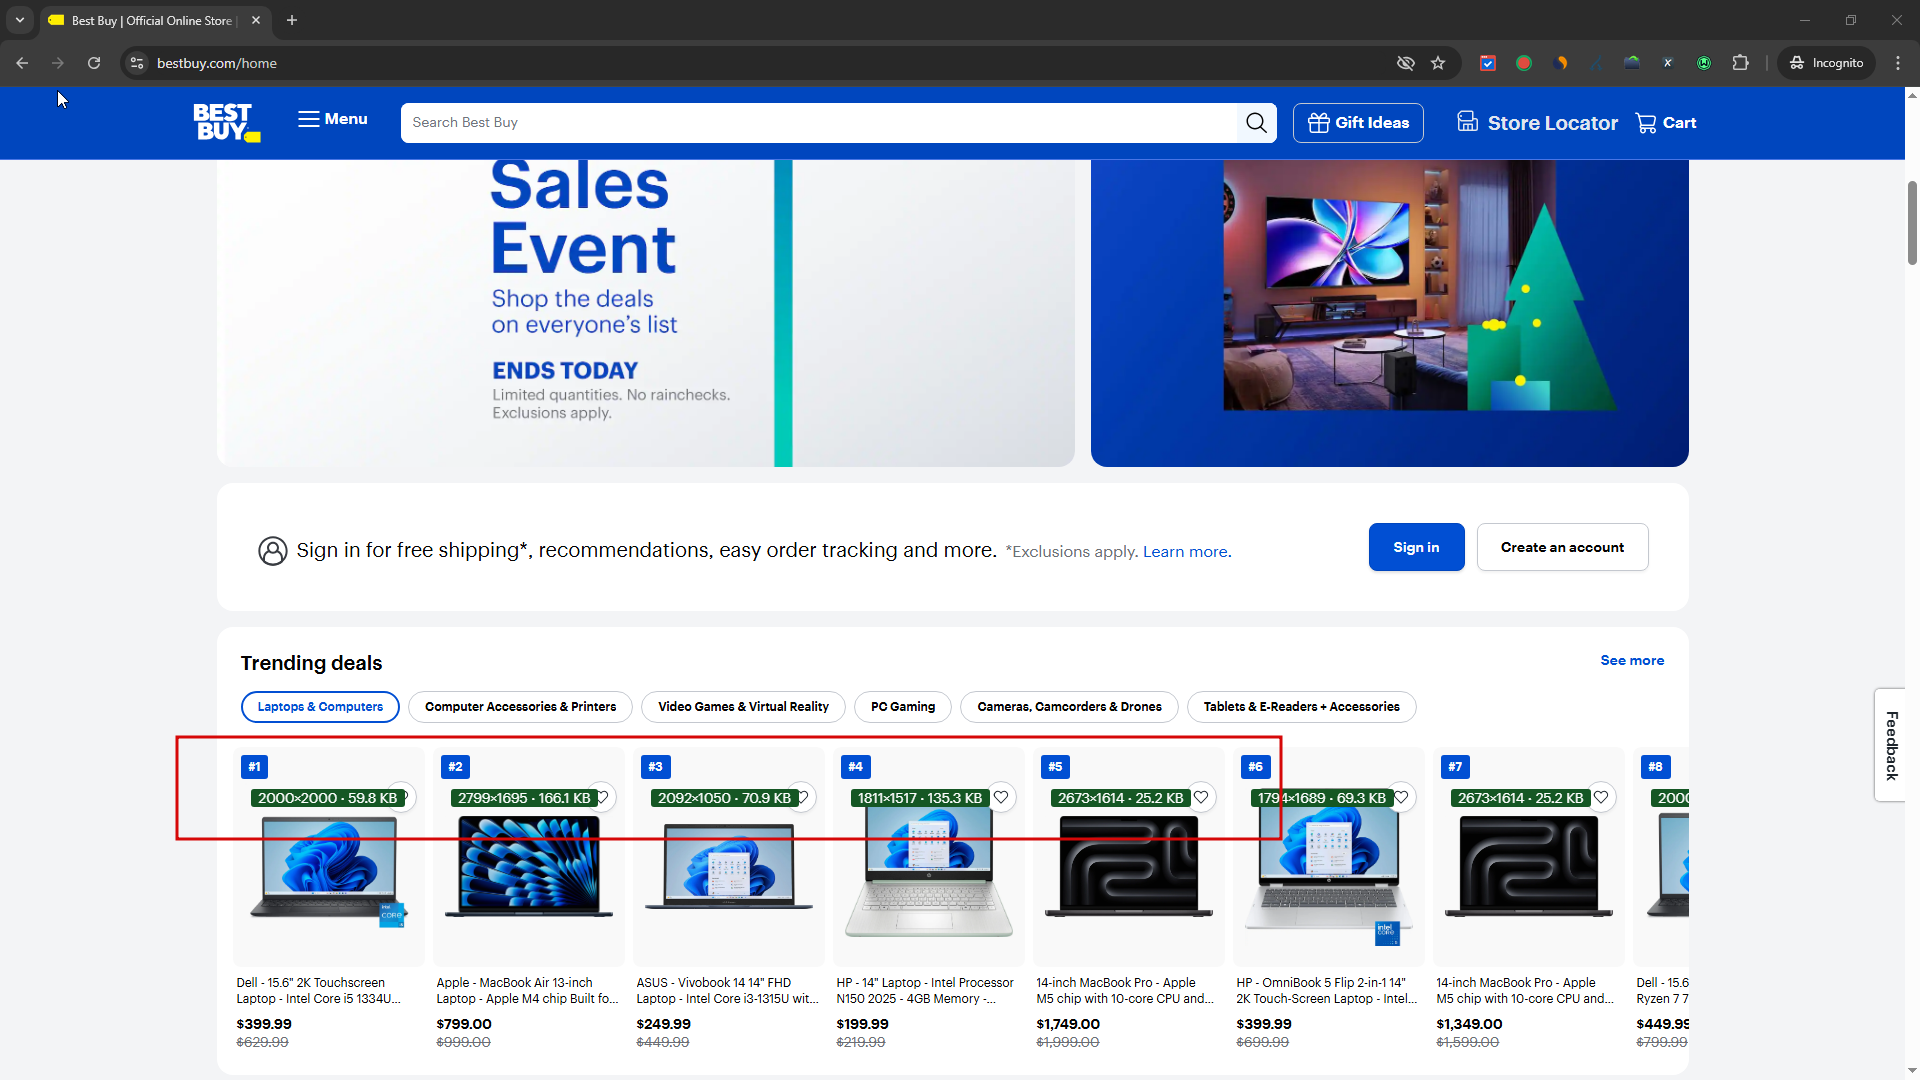This screenshot has height=1080, width=1920.
Task: Expand the tab search chevron
Action: click(20, 20)
